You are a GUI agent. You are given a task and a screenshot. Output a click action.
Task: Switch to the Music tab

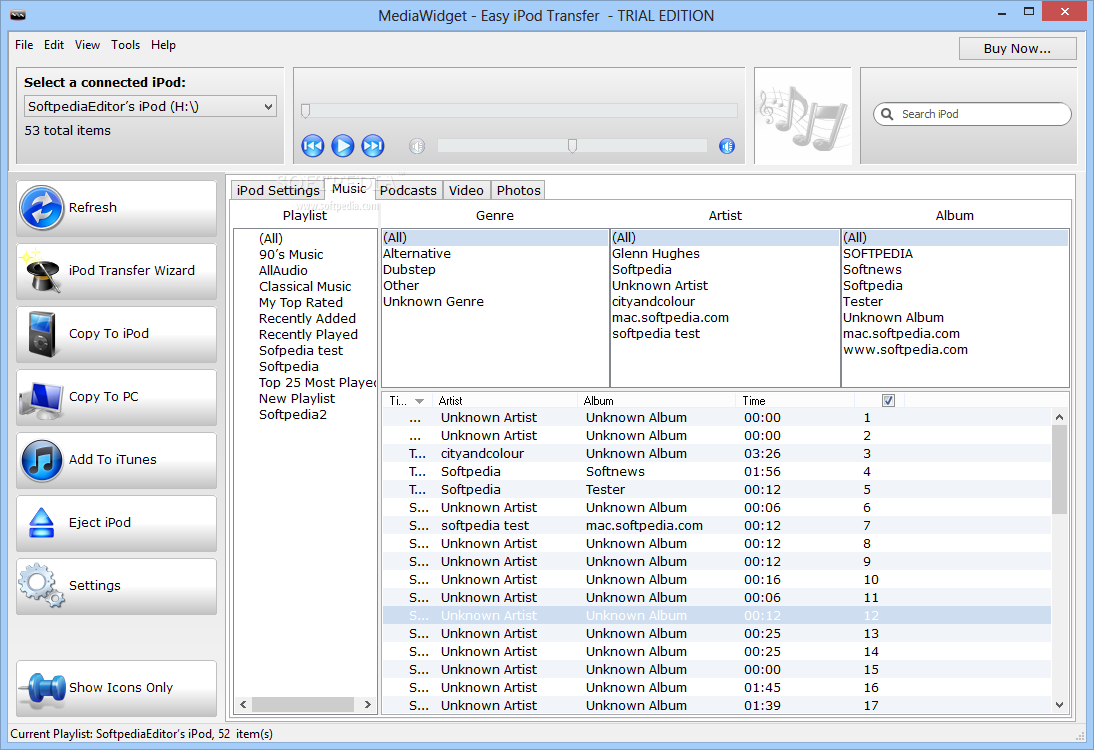(x=349, y=188)
